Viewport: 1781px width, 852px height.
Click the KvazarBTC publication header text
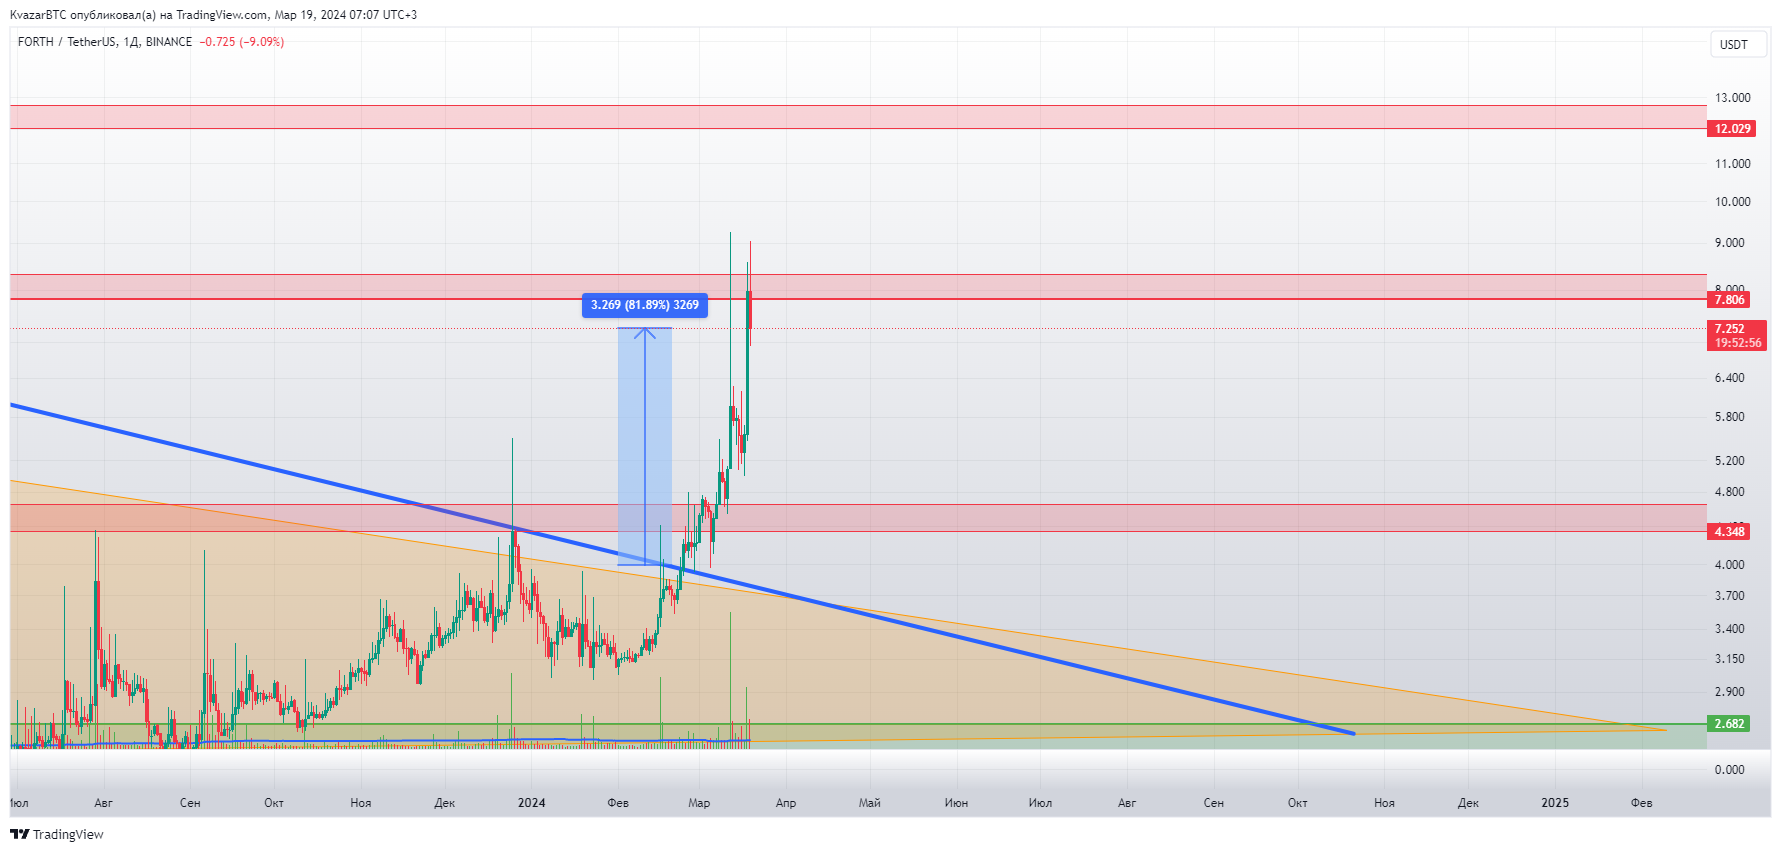[213, 15]
